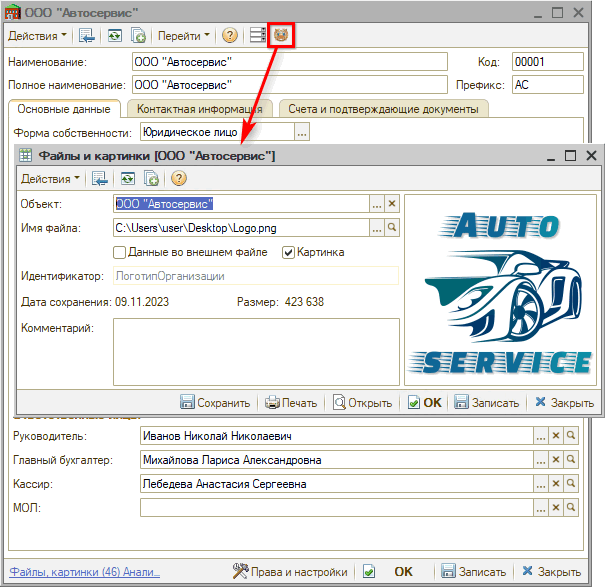
Task: Clear the Объект field using X button
Action: tap(392, 203)
